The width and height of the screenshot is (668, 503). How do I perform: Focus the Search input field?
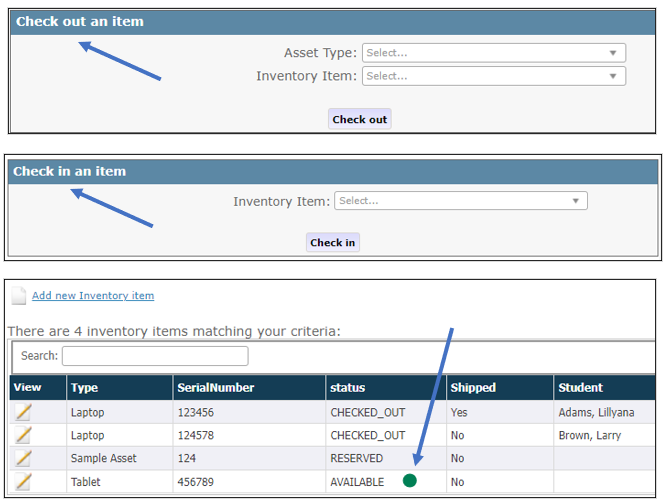[x=155, y=356]
